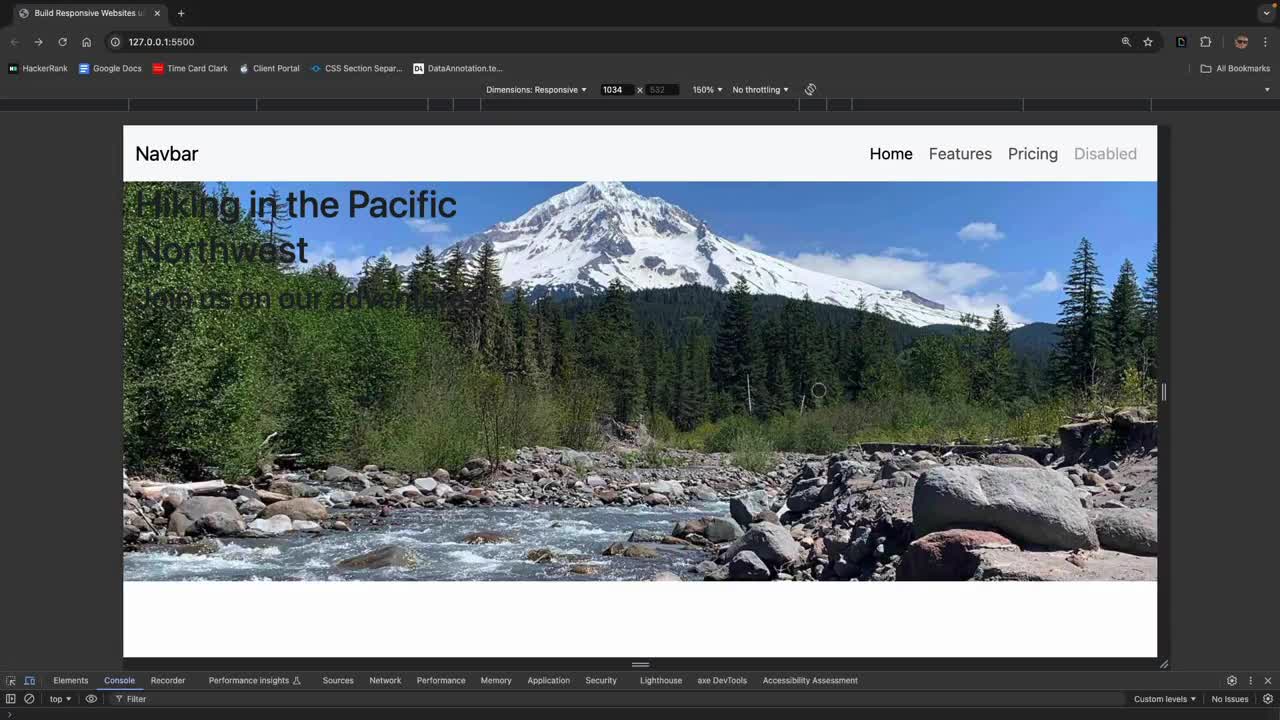Click the Features link in the navbar
Viewport: 1280px width, 720px height.
(x=960, y=154)
